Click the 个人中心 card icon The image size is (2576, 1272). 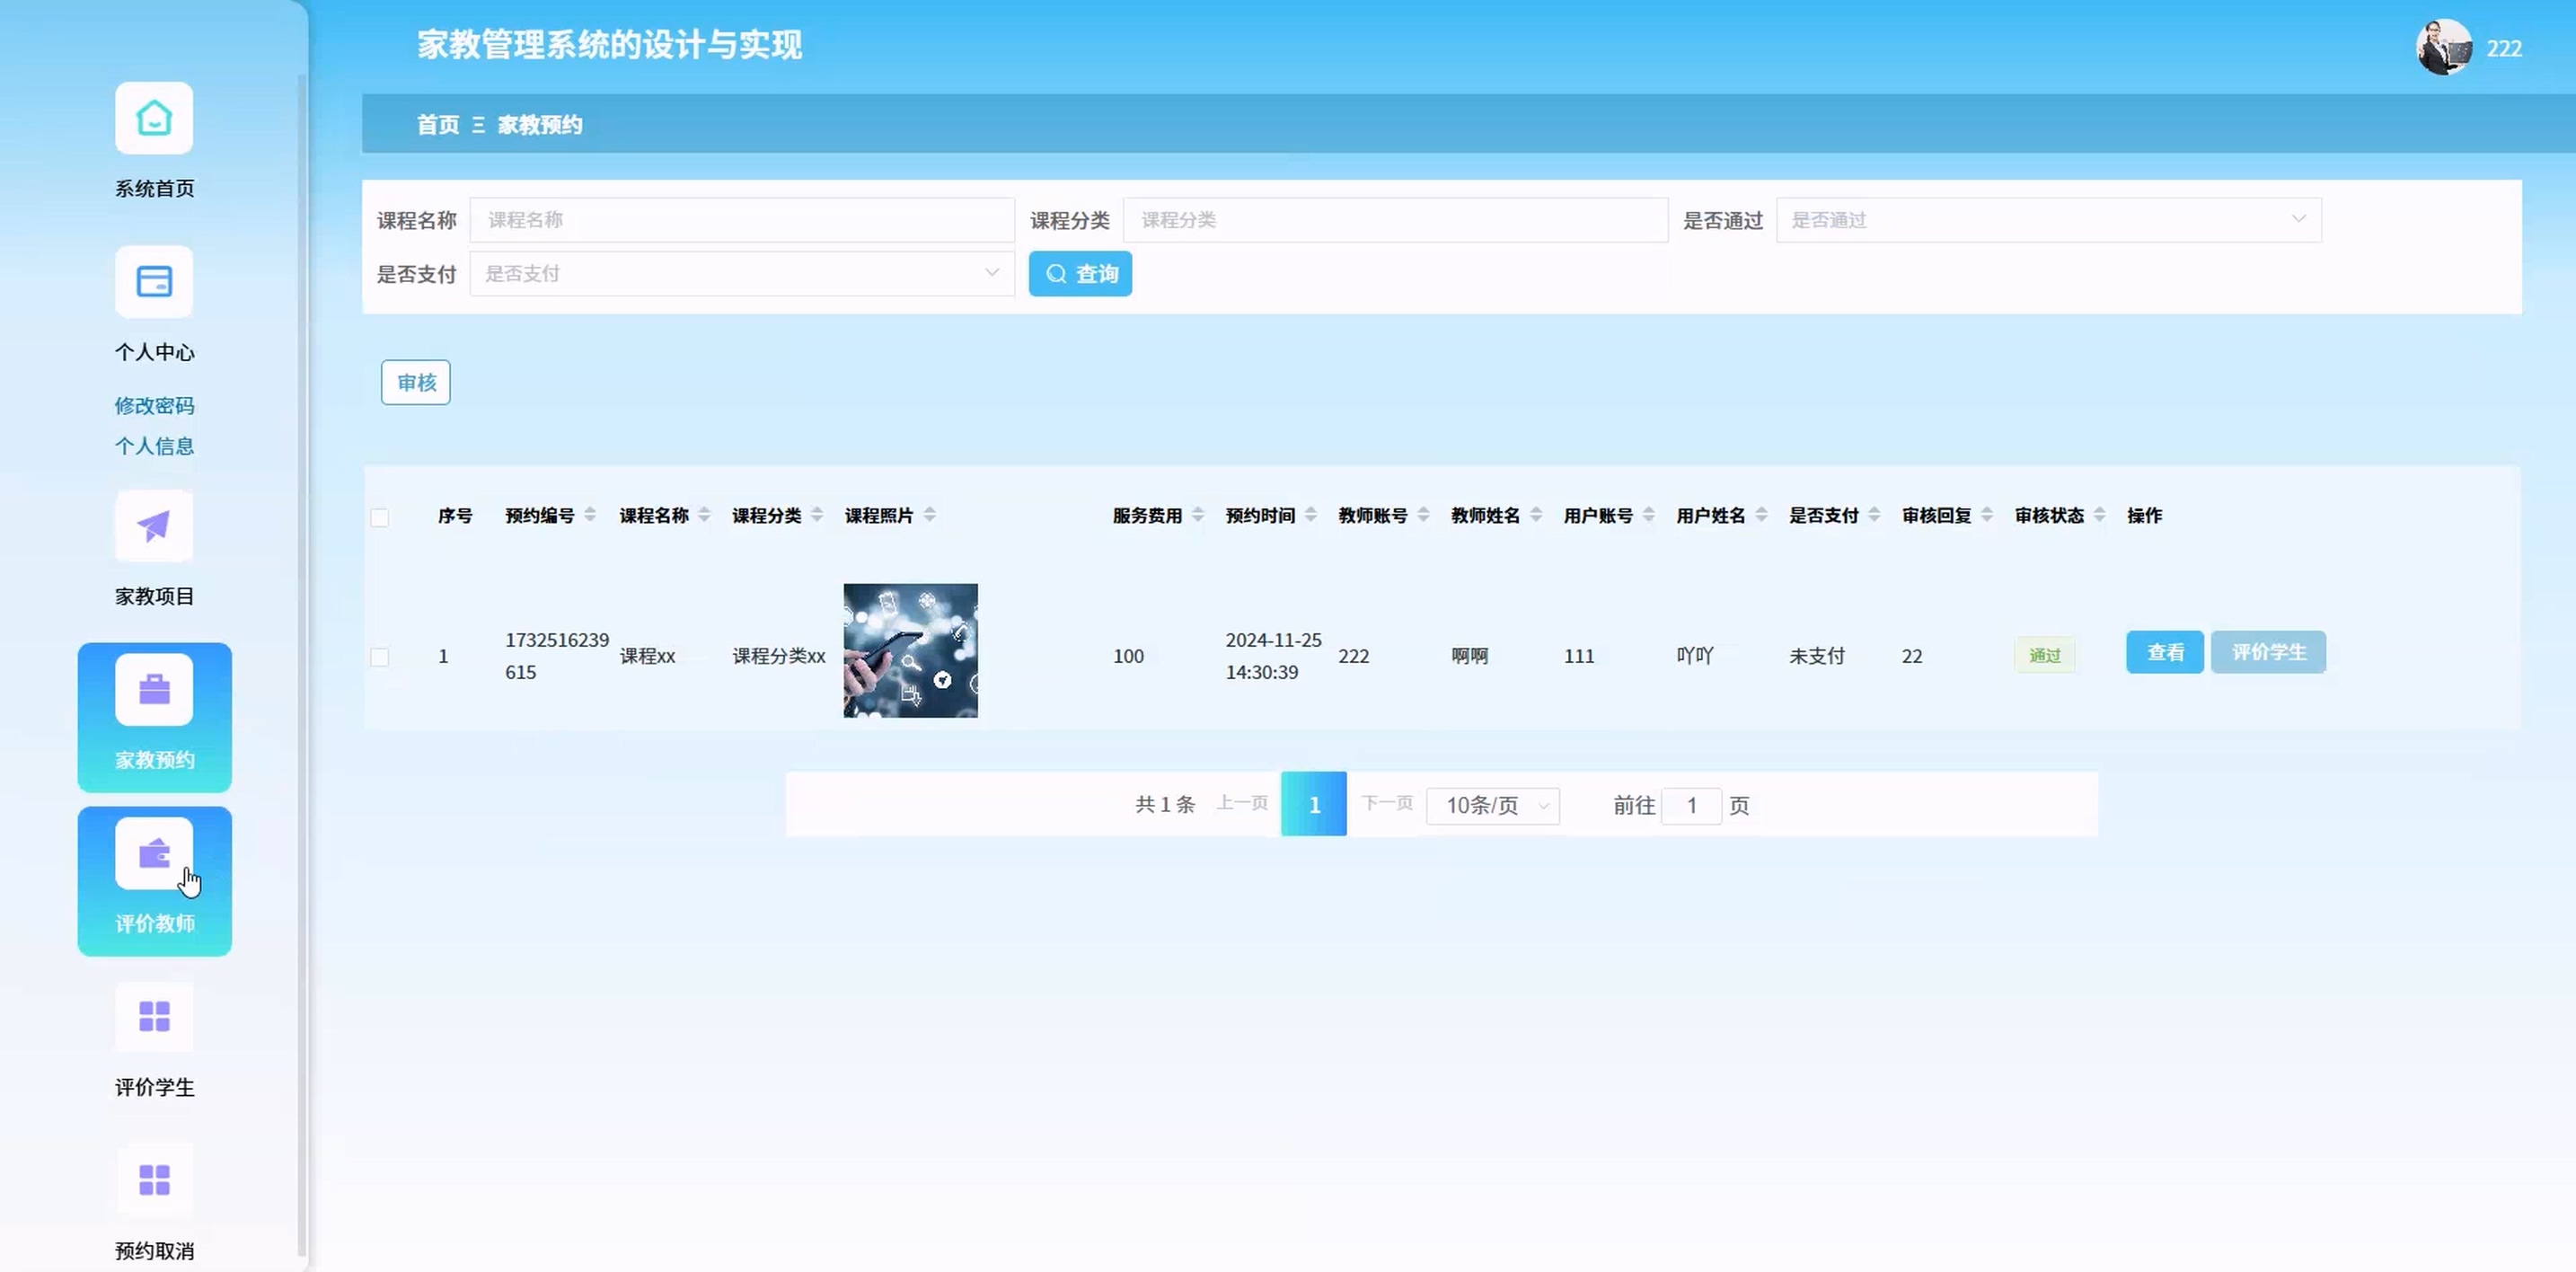(154, 282)
